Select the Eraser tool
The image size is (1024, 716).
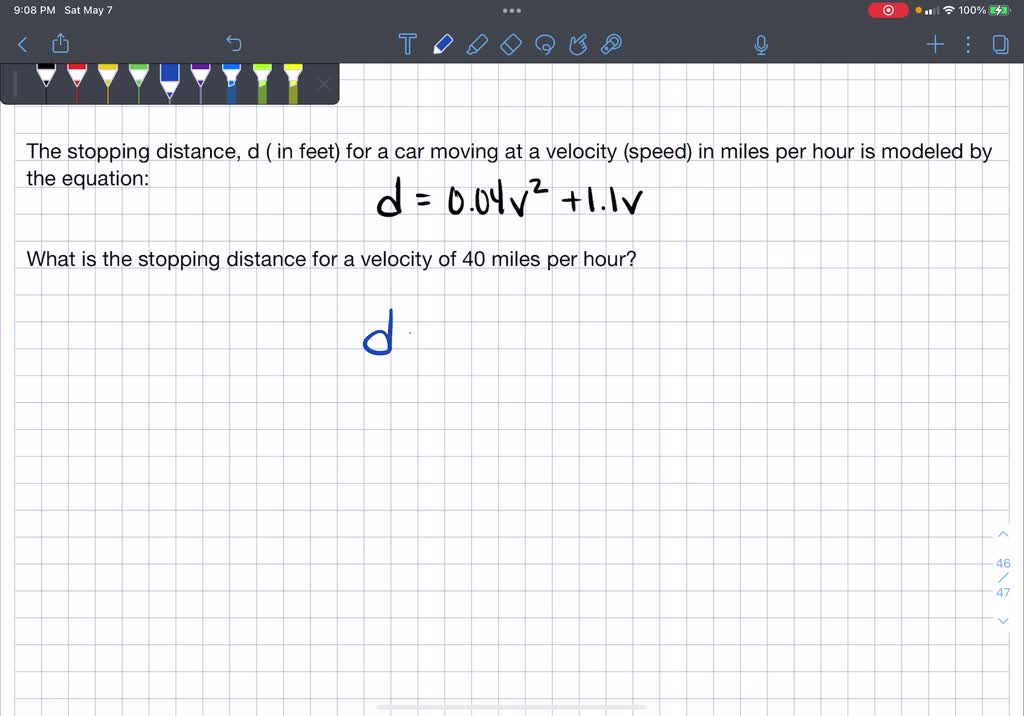coord(511,44)
